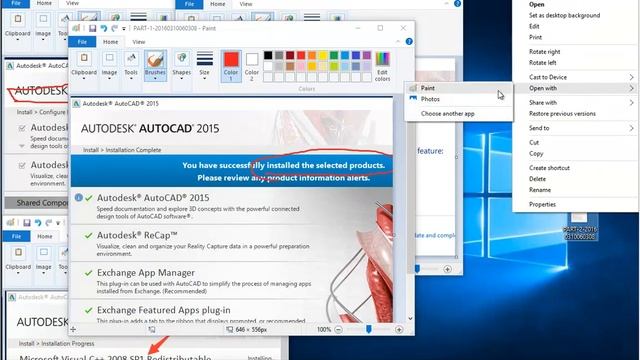Open the File tab in the bottom-left Paint window
This screenshot has height=360, width=640.
point(16,236)
